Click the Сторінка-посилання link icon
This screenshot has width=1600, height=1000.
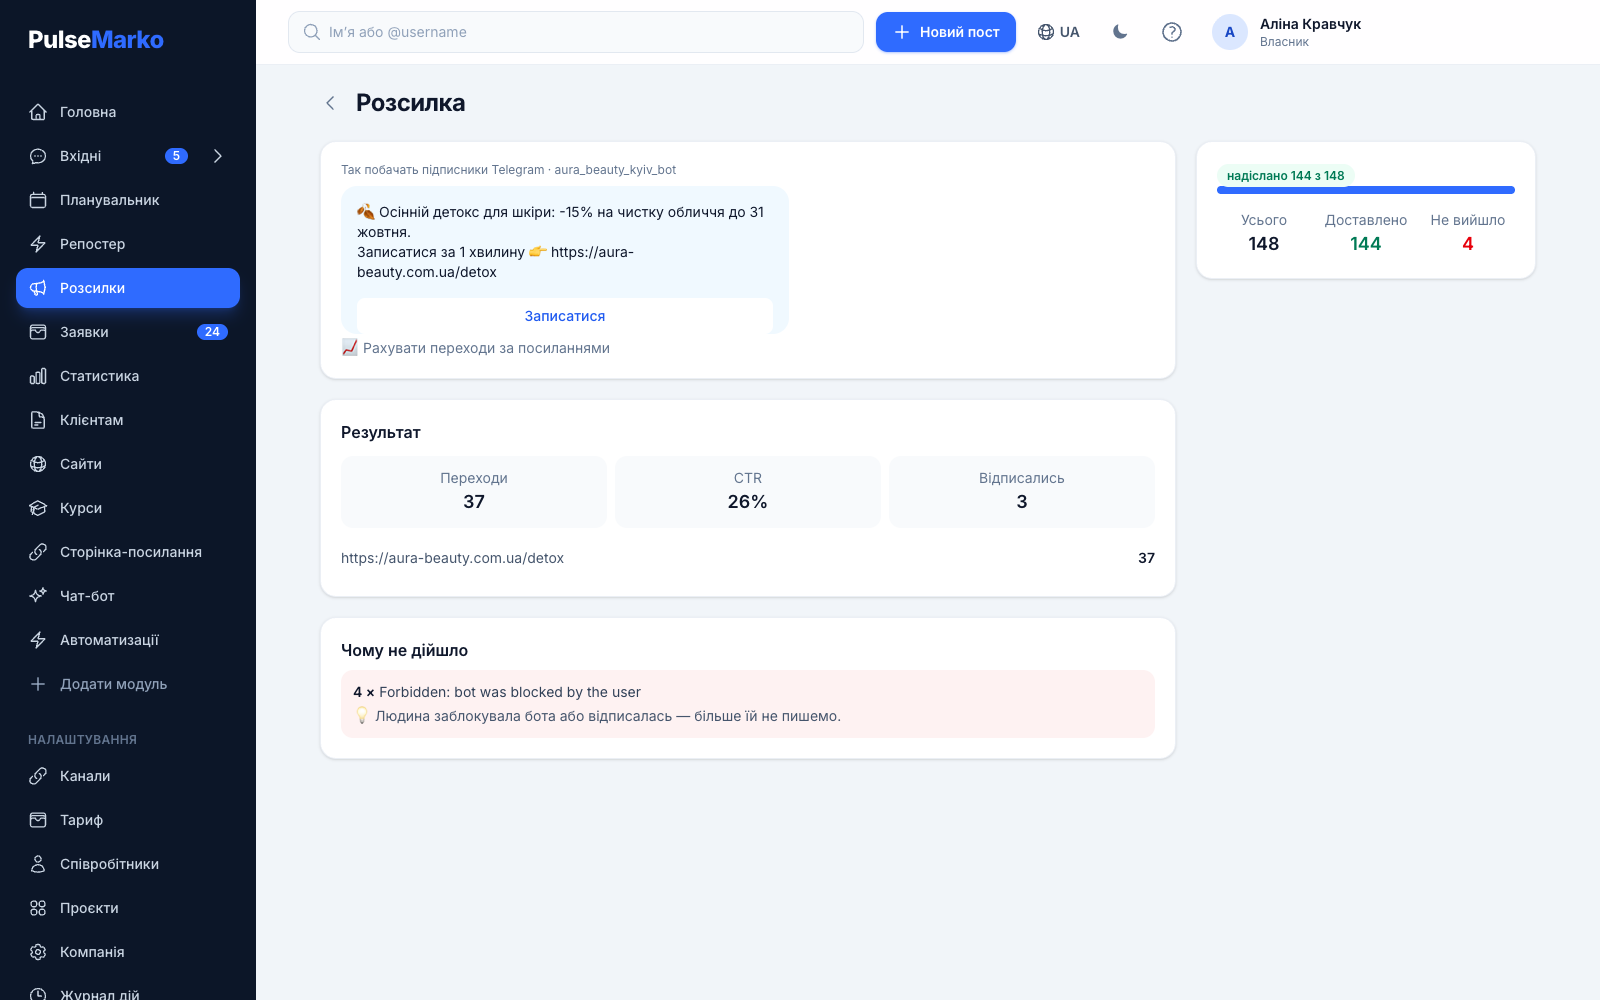click(38, 552)
